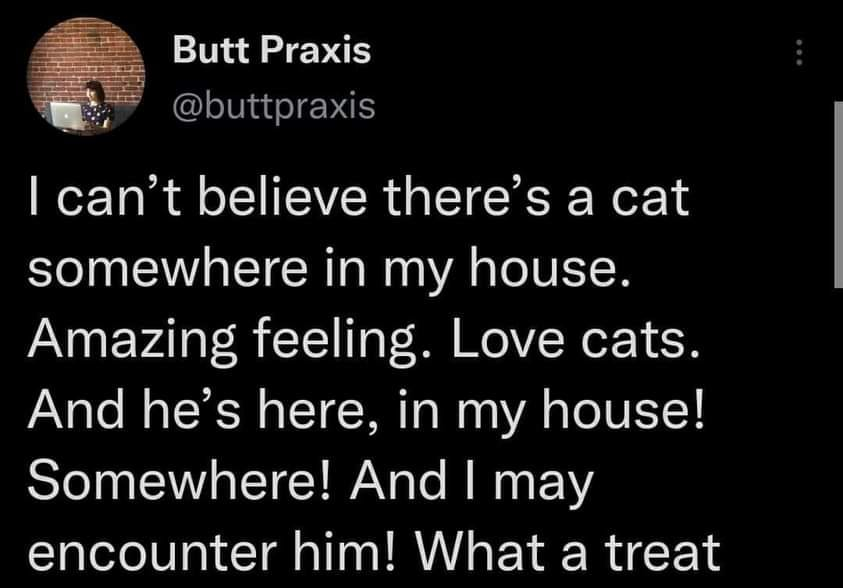Open the three-dot more options menu
The height and width of the screenshot is (588, 843).
tap(799, 52)
